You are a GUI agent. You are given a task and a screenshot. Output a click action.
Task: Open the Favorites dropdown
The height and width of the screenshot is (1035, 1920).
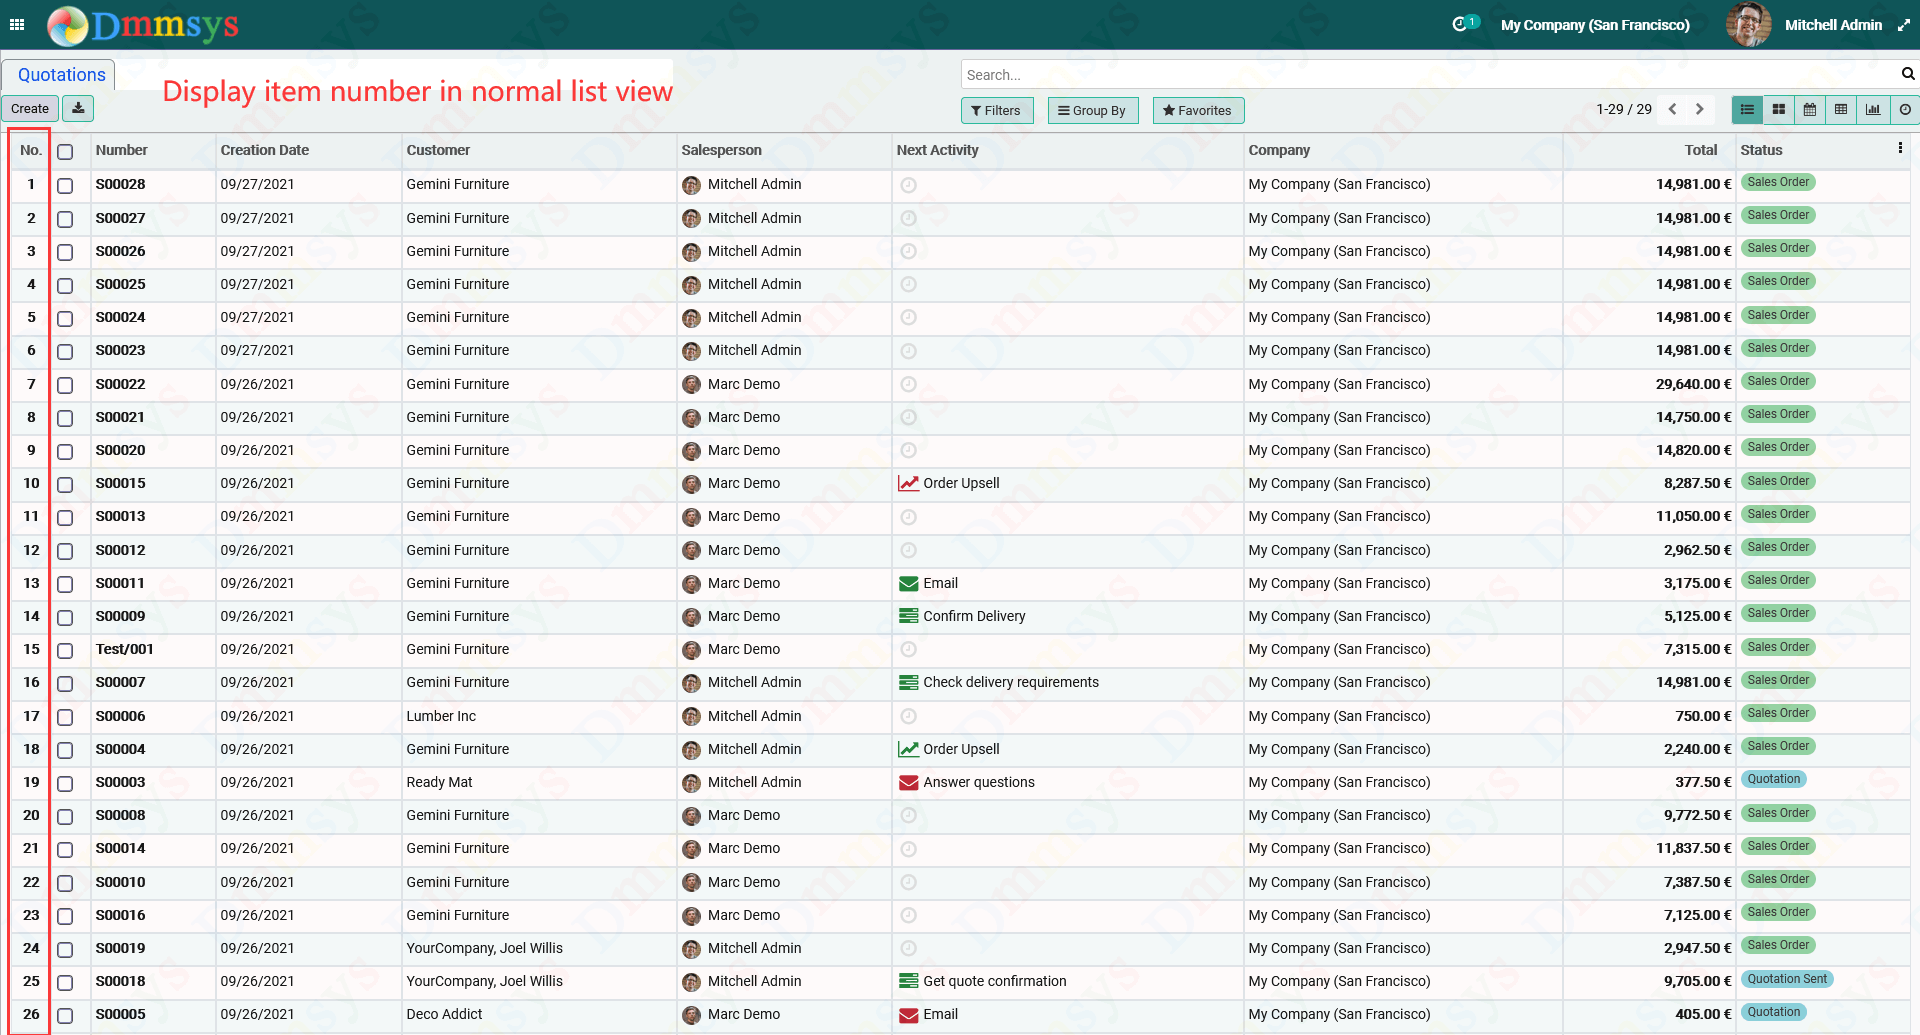(x=1198, y=110)
